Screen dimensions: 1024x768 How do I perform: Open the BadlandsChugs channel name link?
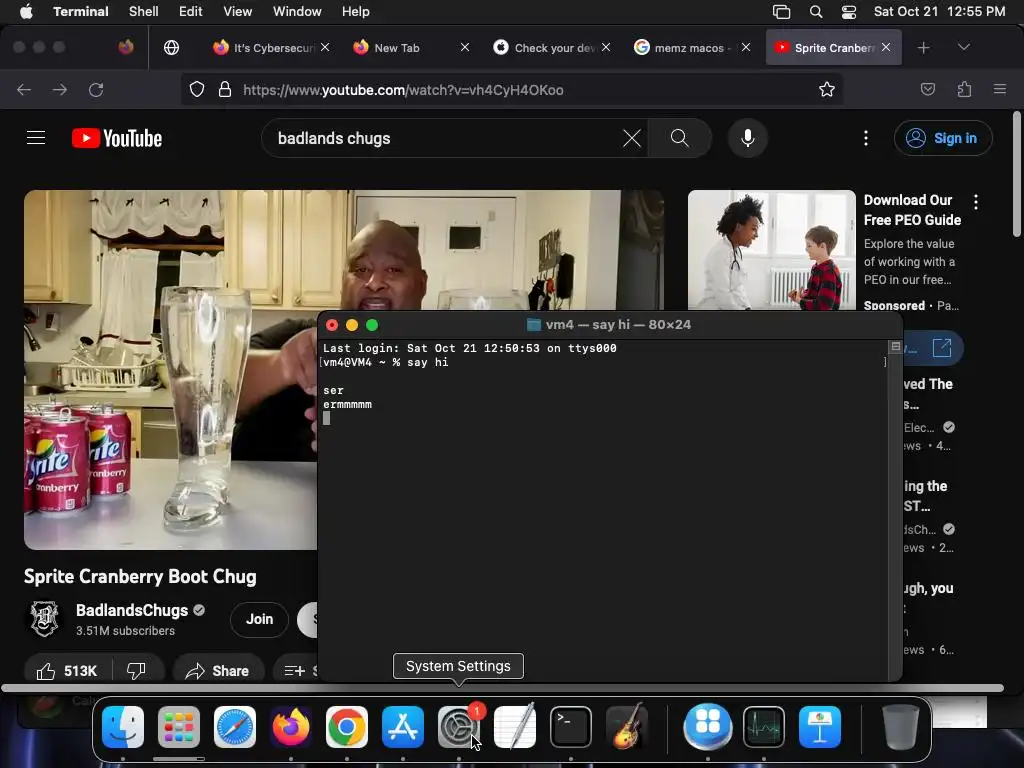132,610
